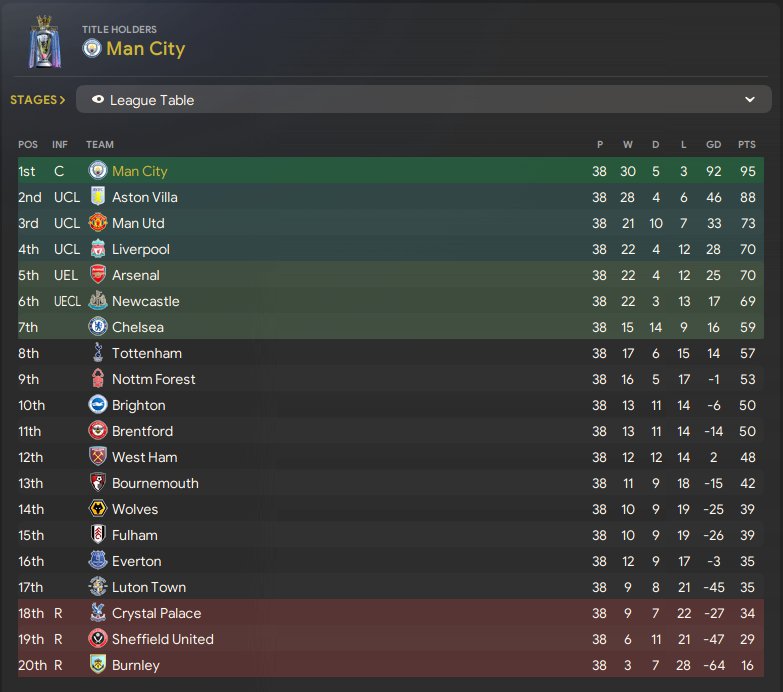Click the Newcastle club crest
This screenshot has width=783, height=692.
pos(98,301)
